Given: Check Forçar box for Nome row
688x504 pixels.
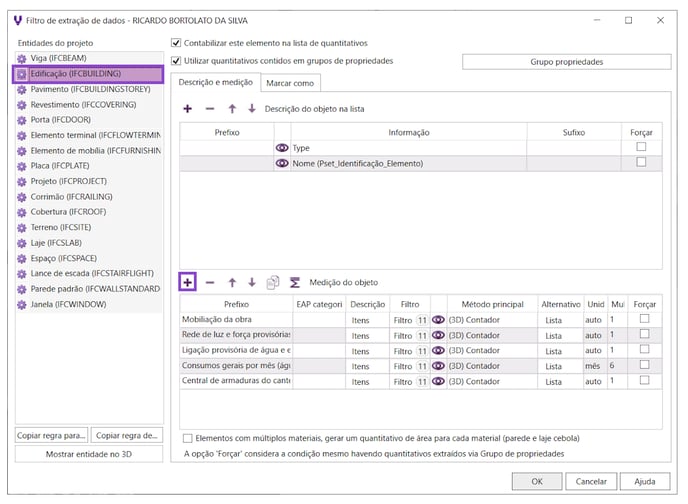Looking at the screenshot, I should coord(641,162).
